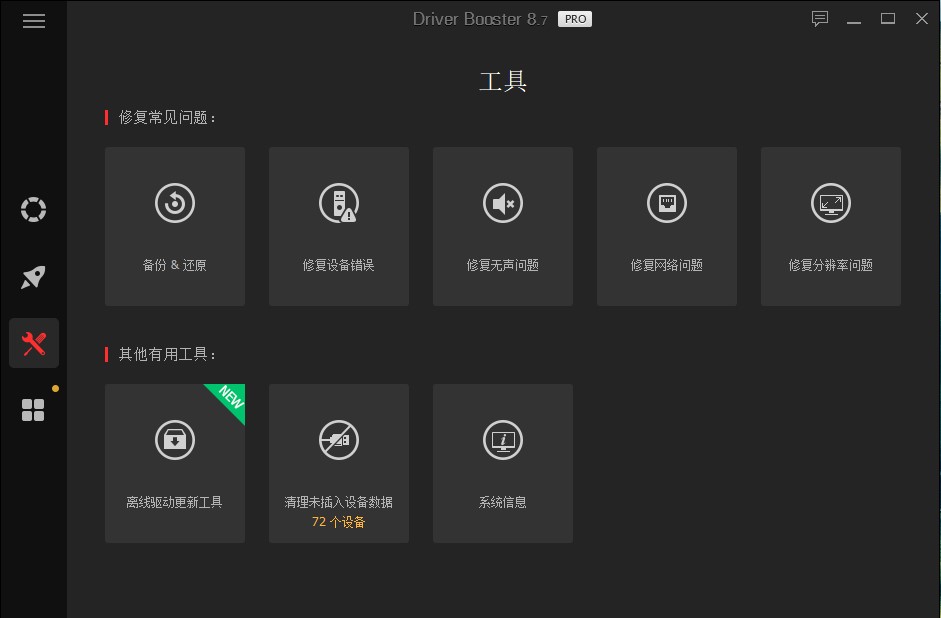Open 清理未插入设备数据 label
941x618 pixels.
click(x=338, y=502)
